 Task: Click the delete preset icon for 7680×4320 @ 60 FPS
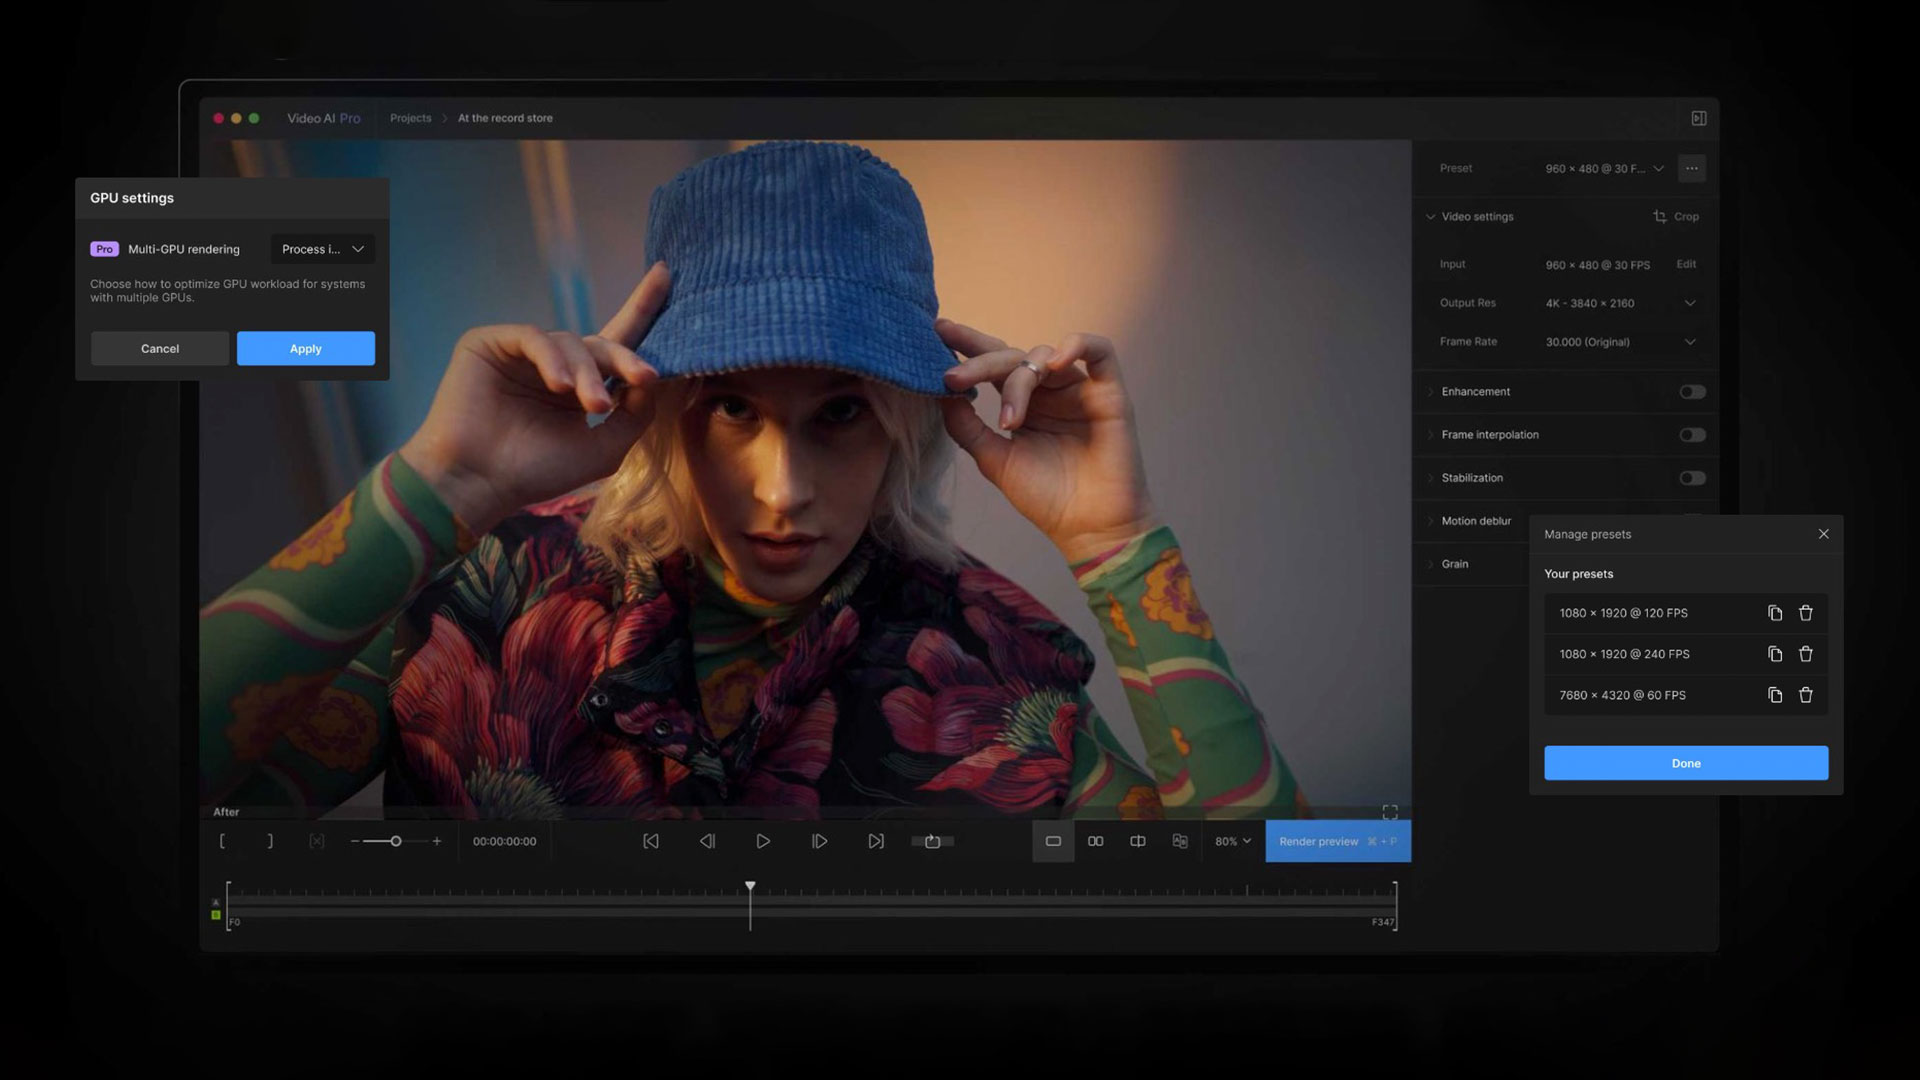[x=1805, y=695]
